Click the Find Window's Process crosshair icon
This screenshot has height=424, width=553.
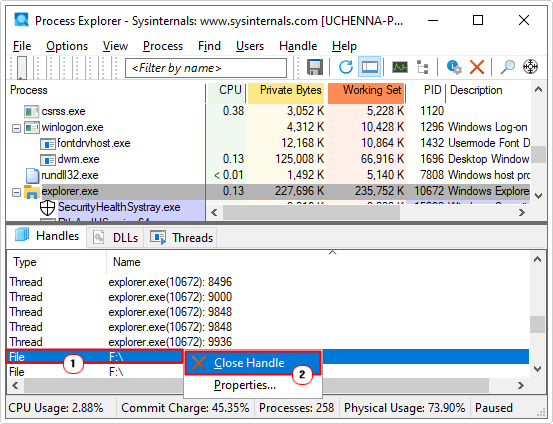tap(530, 67)
